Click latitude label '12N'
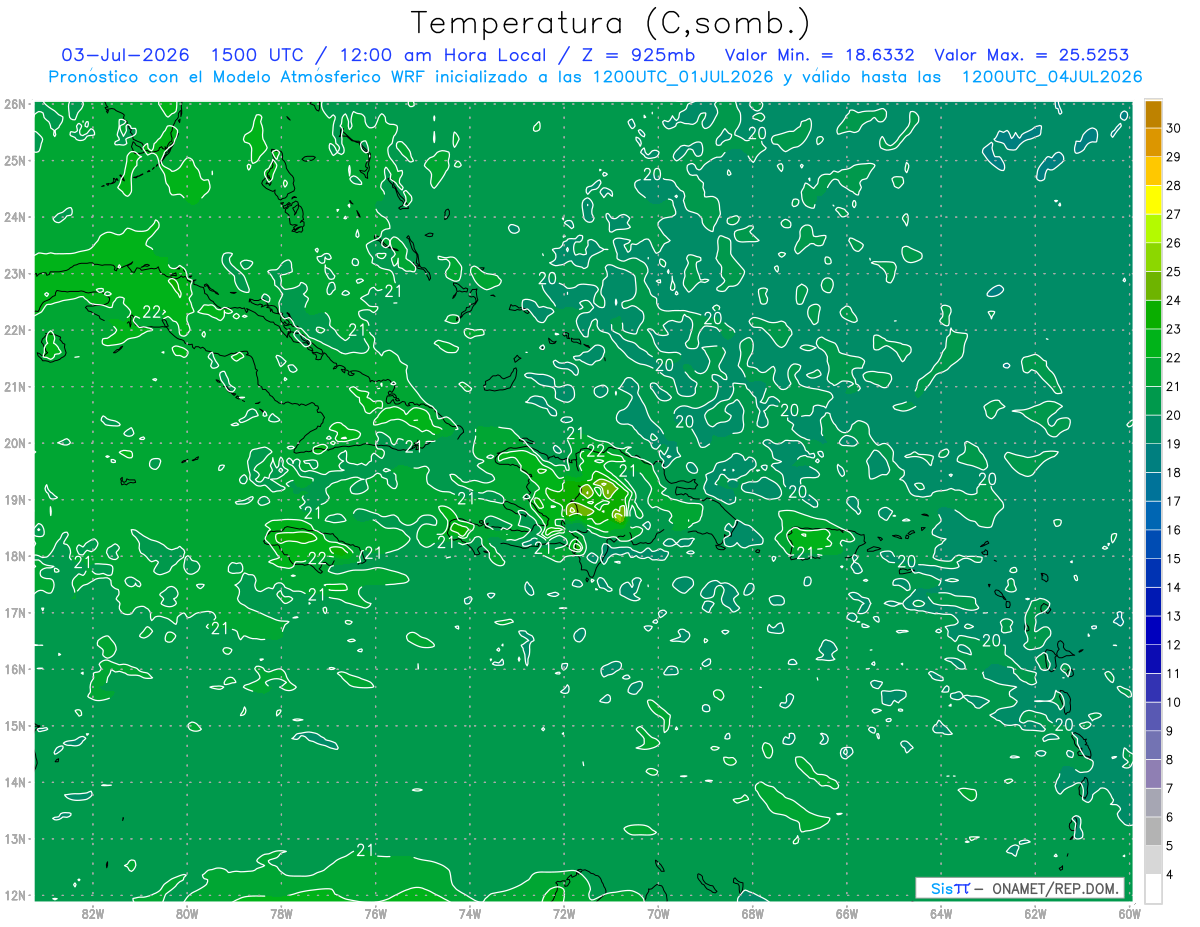This screenshot has height=927, width=1200. coord(15,895)
